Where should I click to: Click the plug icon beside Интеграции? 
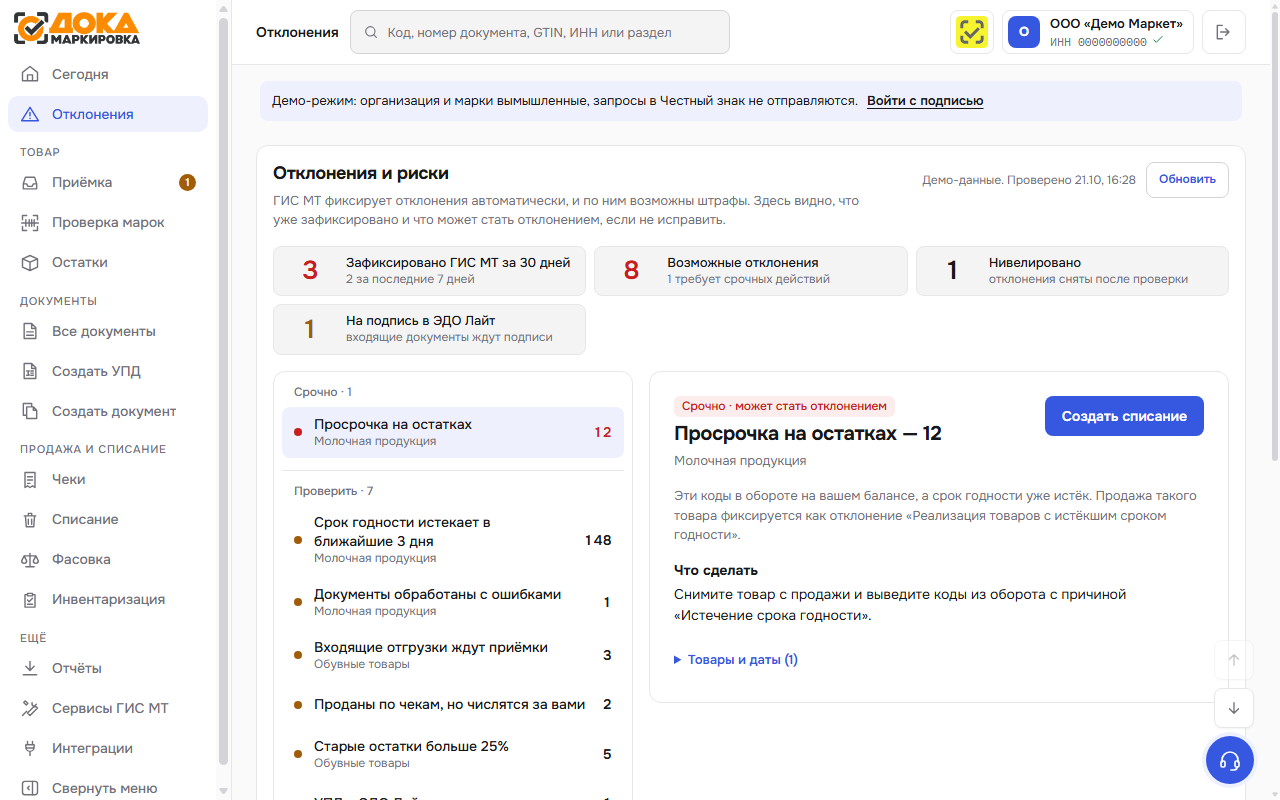30,748
